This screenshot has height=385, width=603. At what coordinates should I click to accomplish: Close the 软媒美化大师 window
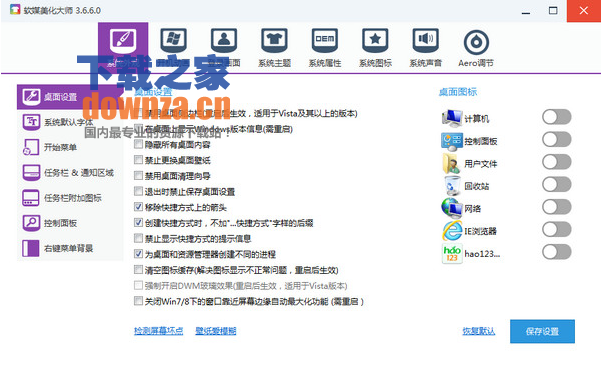(584, 11)
